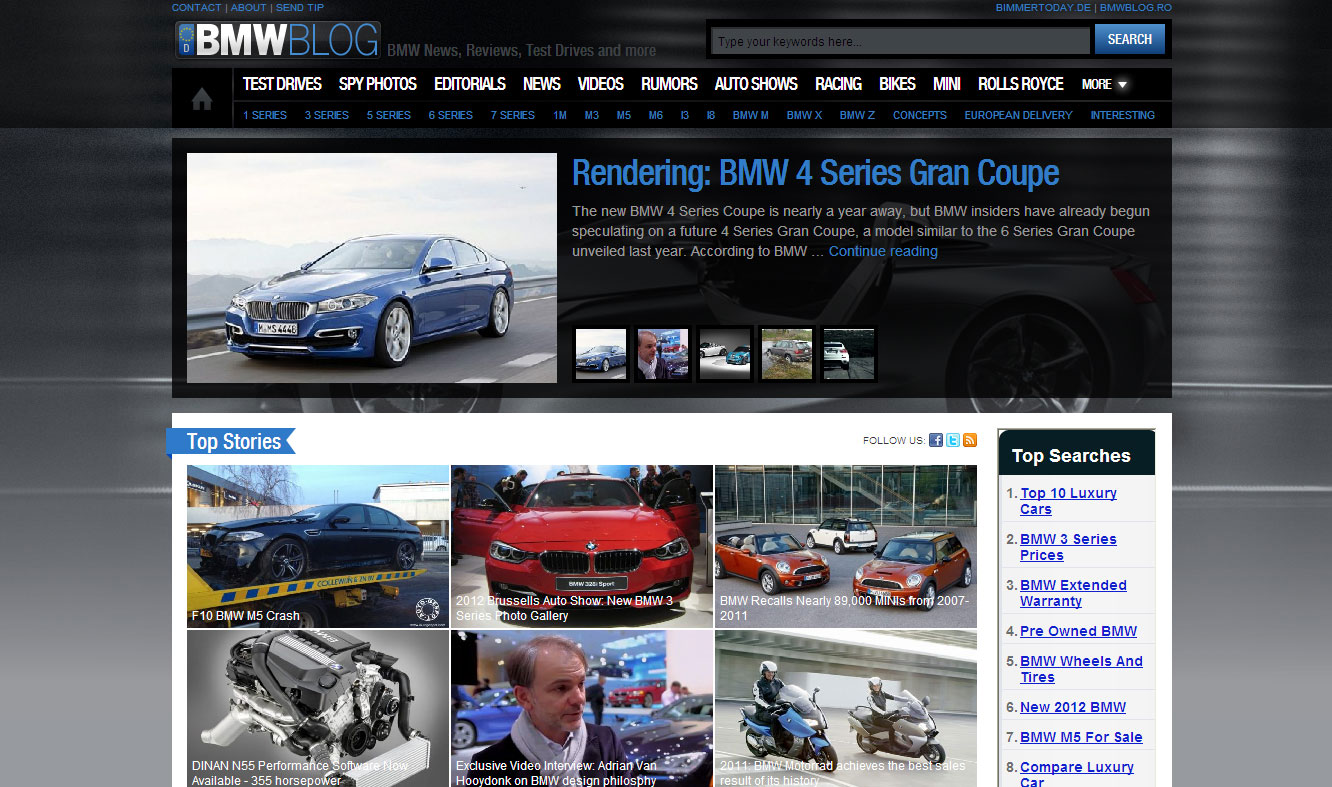This screenshot has height=787, width=1332.
Task: Open the SPY PHOTOS menu
Action: (x=377, y=84)
